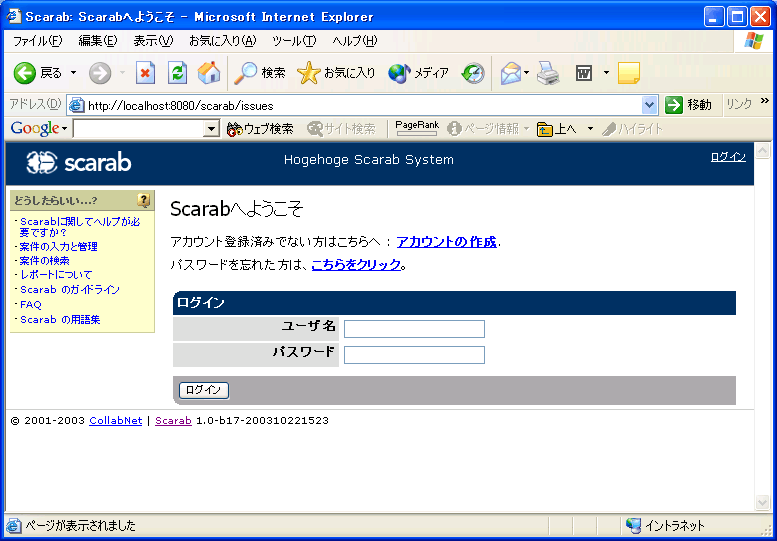
Task: Click the intranet zone icon in the status bar
Action: (633, 525)
